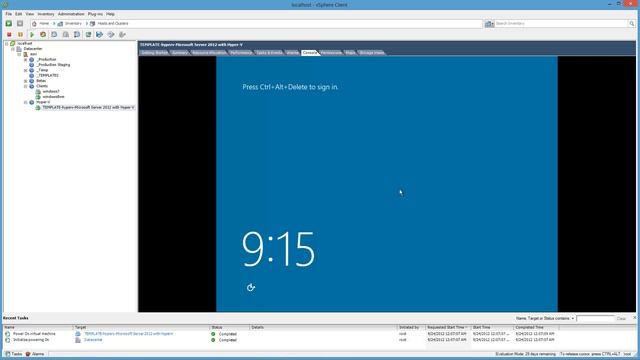Click the blue arrow toolbar icon beside Launch Console
640x360 pixels.
pyautogui.click(x=99, y=35)
